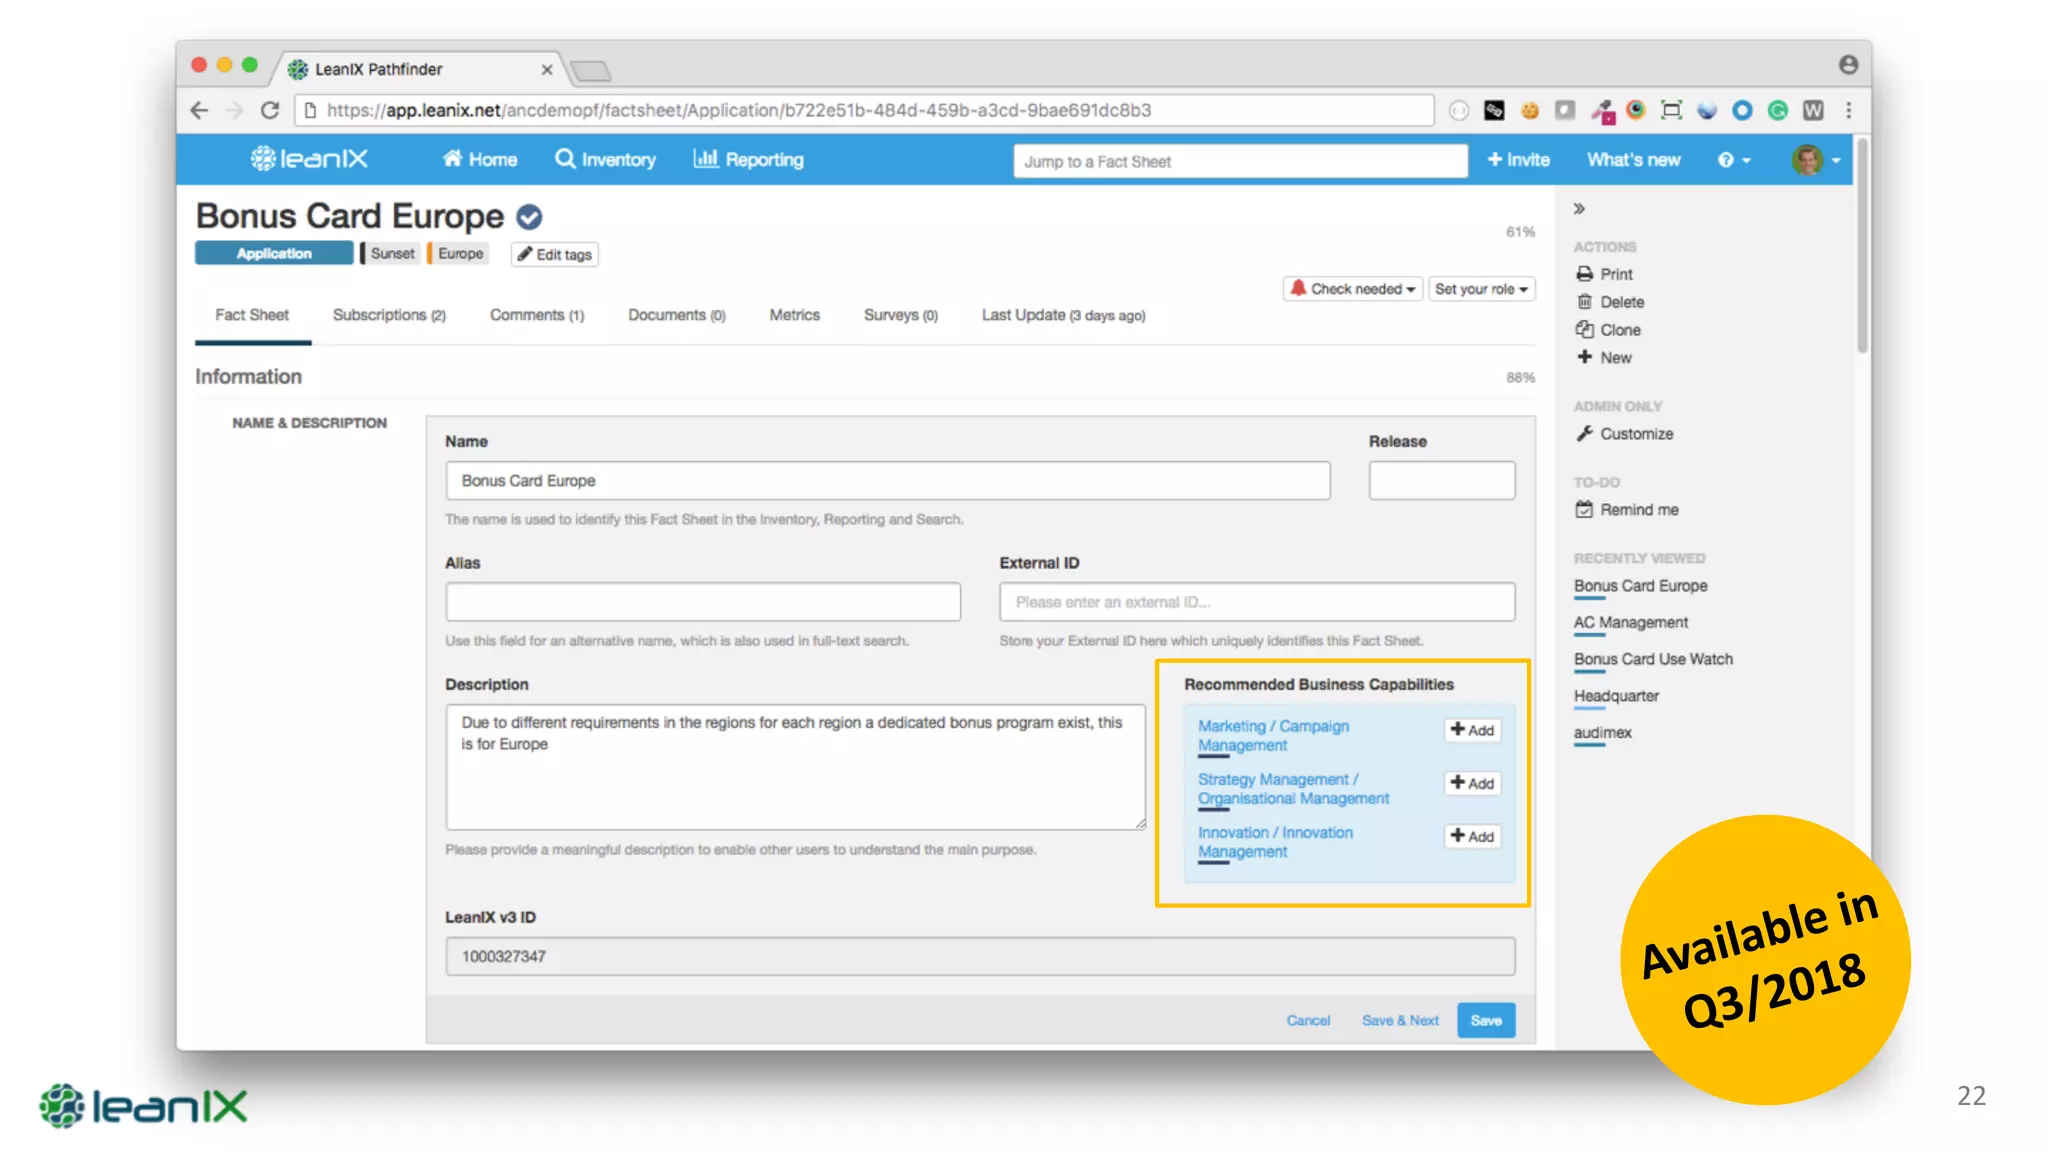Open the Set your role dropdown
The height and width of the screenshot is (1152, 2048).
pyautogui.click(x=1481, y=289)
